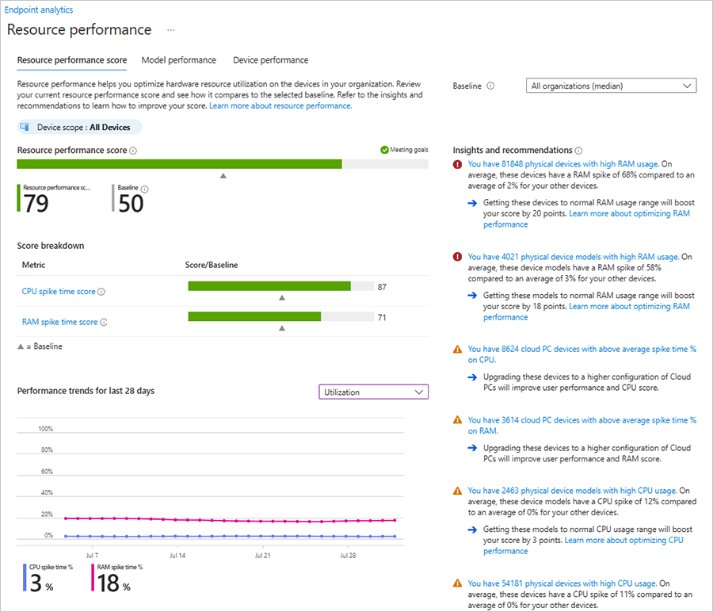This screenshot has height=612, width=713.
Task: Click the orange warning icon for 8624 cloud PC devices
Action: point(458,350)
